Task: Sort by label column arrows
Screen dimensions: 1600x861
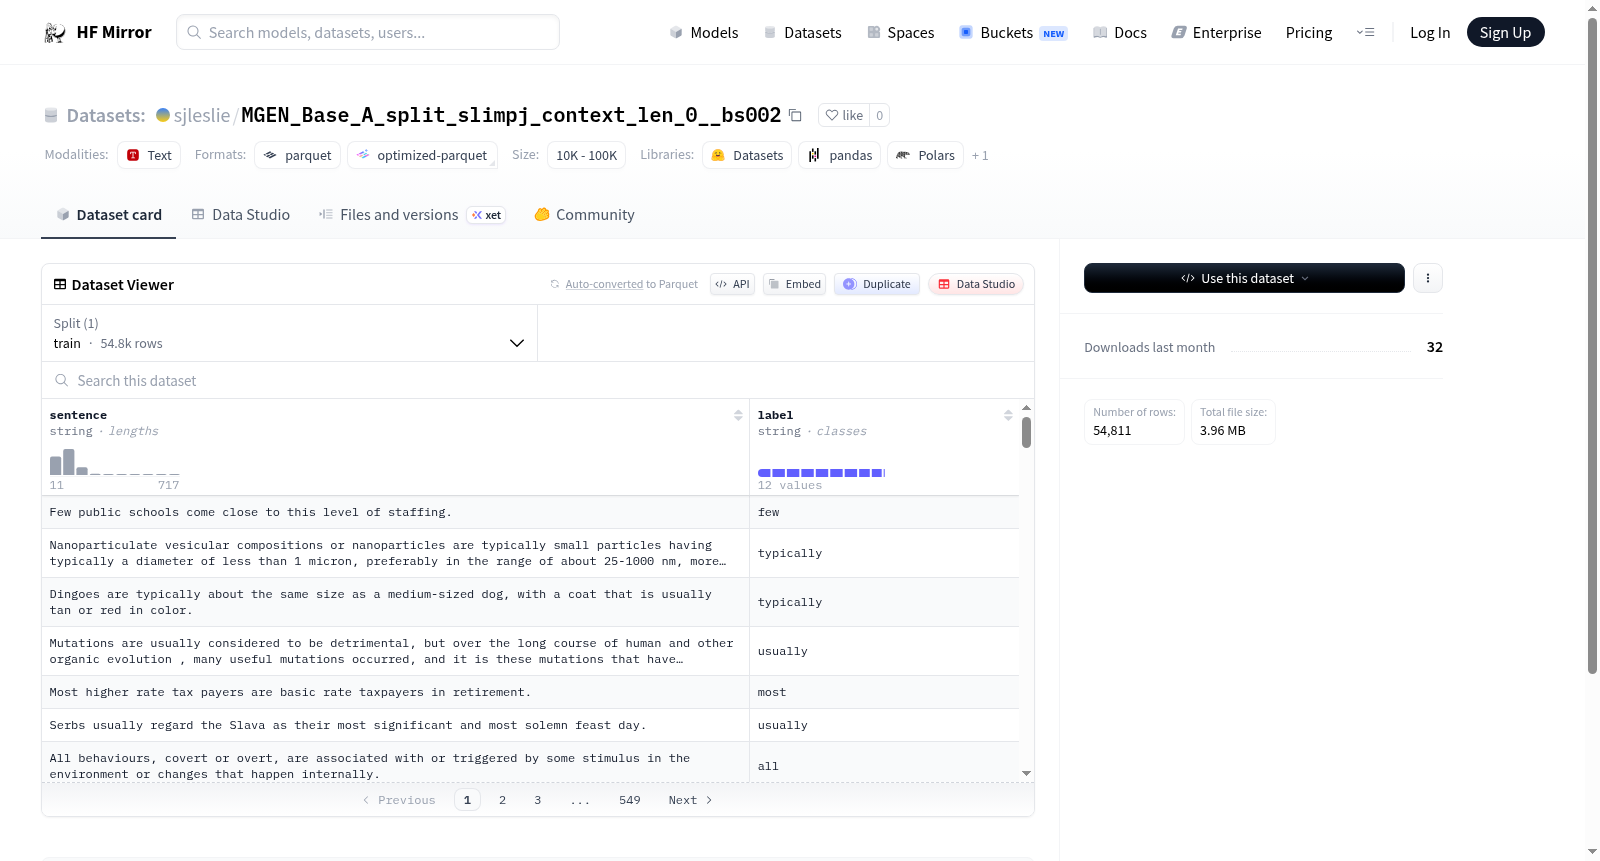Action: [x=1008, y=415]
